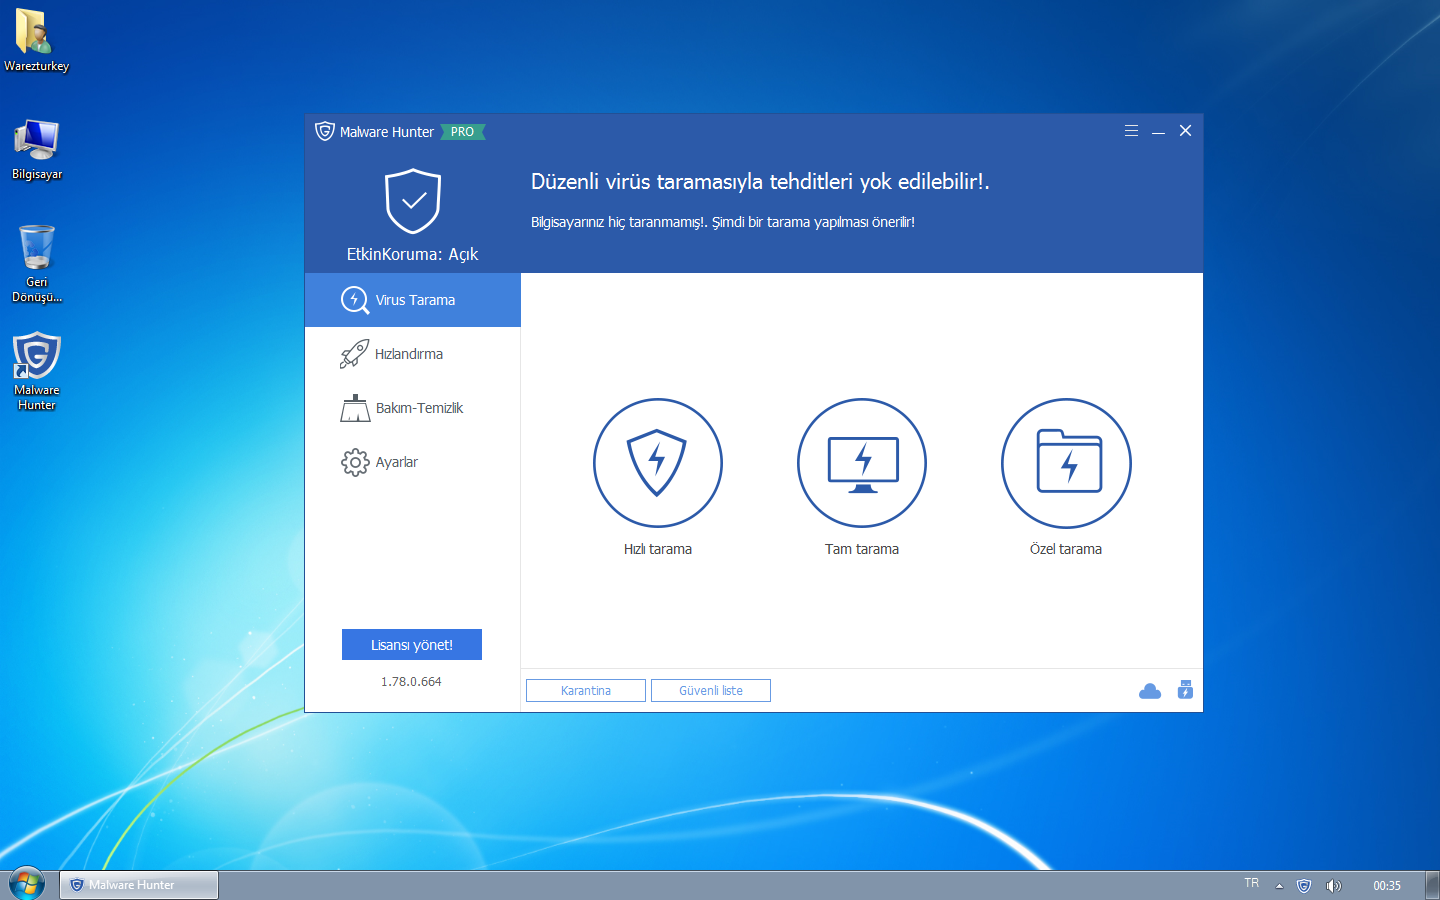
Task: Select the Bilgisayar desktop icon
Action: [37, 149]
